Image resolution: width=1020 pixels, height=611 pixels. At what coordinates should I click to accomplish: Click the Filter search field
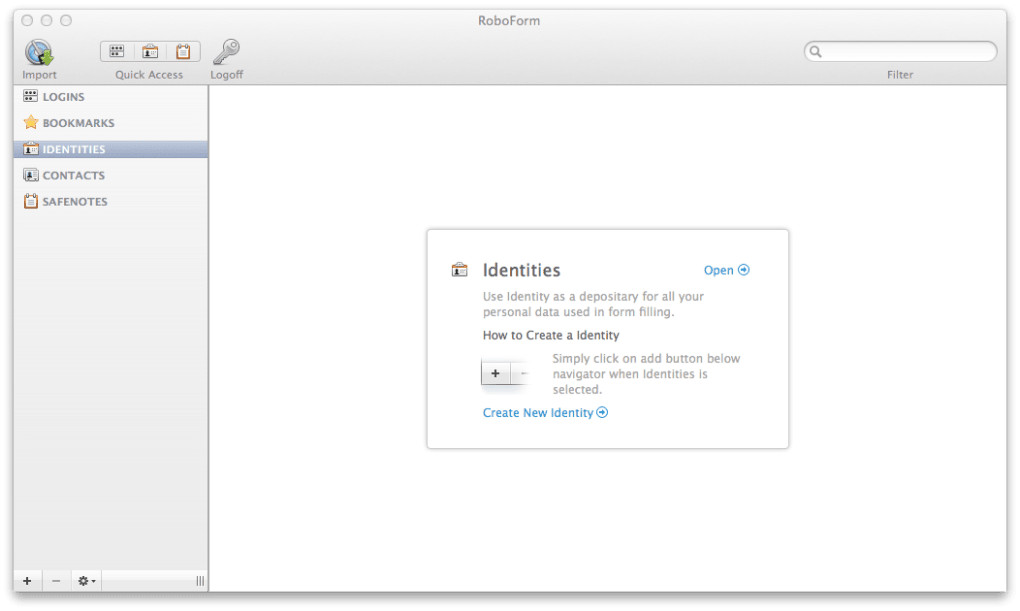click(900, 51)
